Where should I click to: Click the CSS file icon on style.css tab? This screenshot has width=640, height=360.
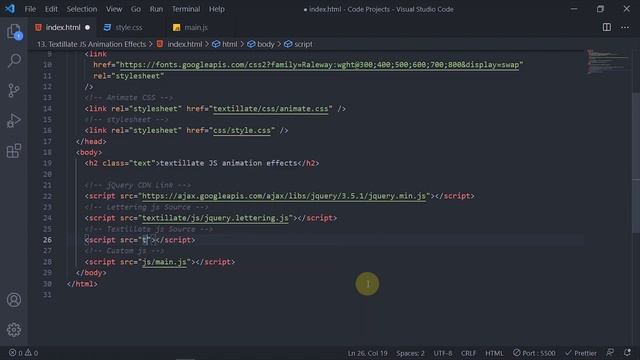click(x=107, y=27)
